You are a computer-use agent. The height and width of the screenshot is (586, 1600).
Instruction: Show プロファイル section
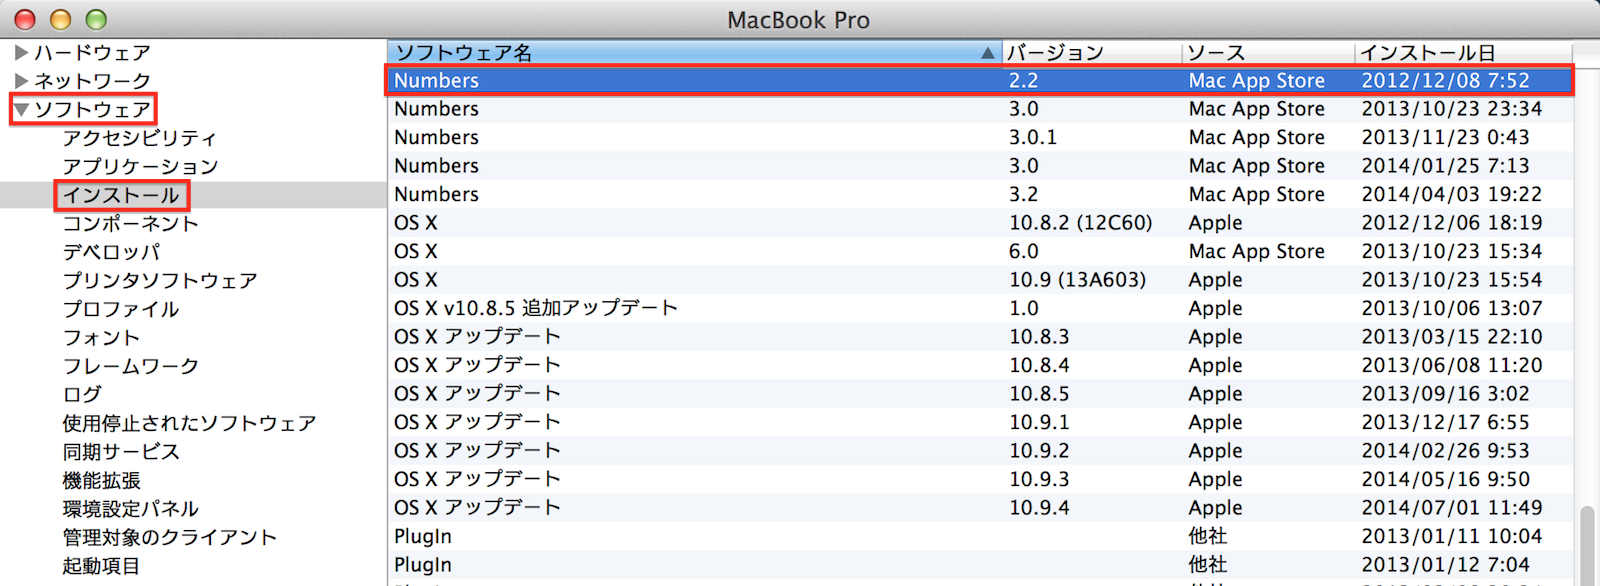point(121,309)
